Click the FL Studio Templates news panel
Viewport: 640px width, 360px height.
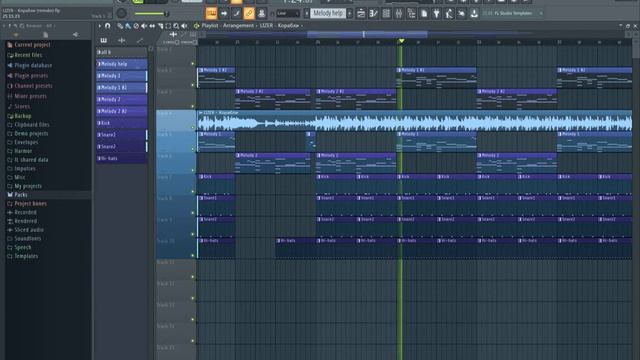tap(512, 13)
